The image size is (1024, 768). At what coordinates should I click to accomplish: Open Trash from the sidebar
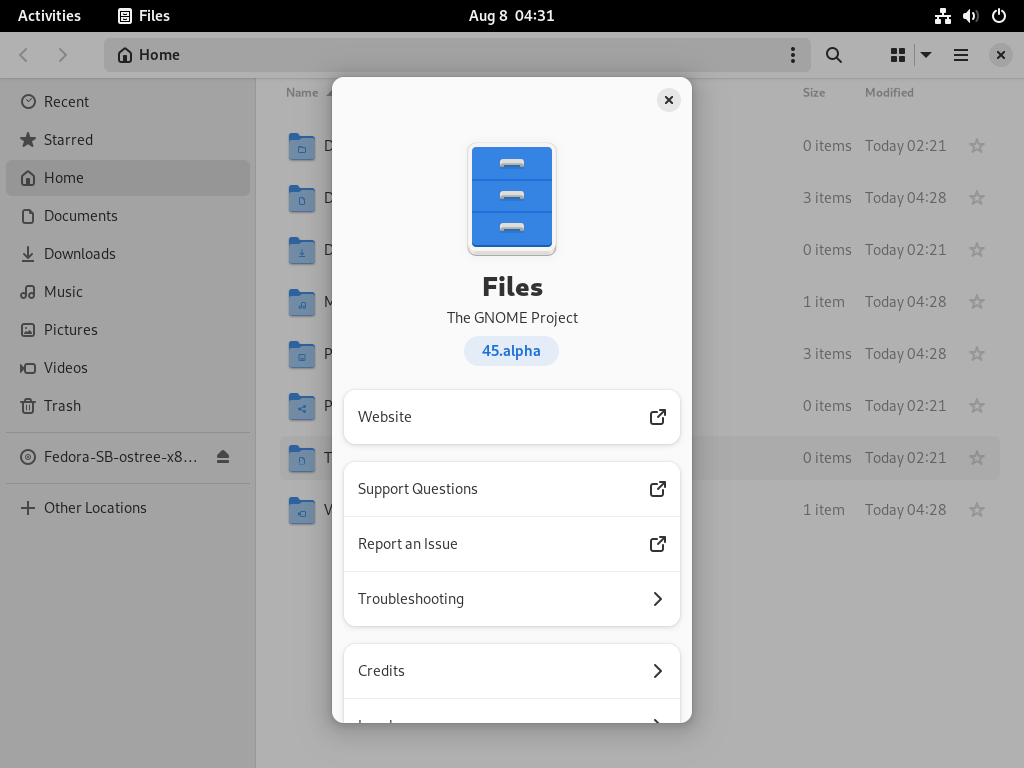click(x=128, y=406)
